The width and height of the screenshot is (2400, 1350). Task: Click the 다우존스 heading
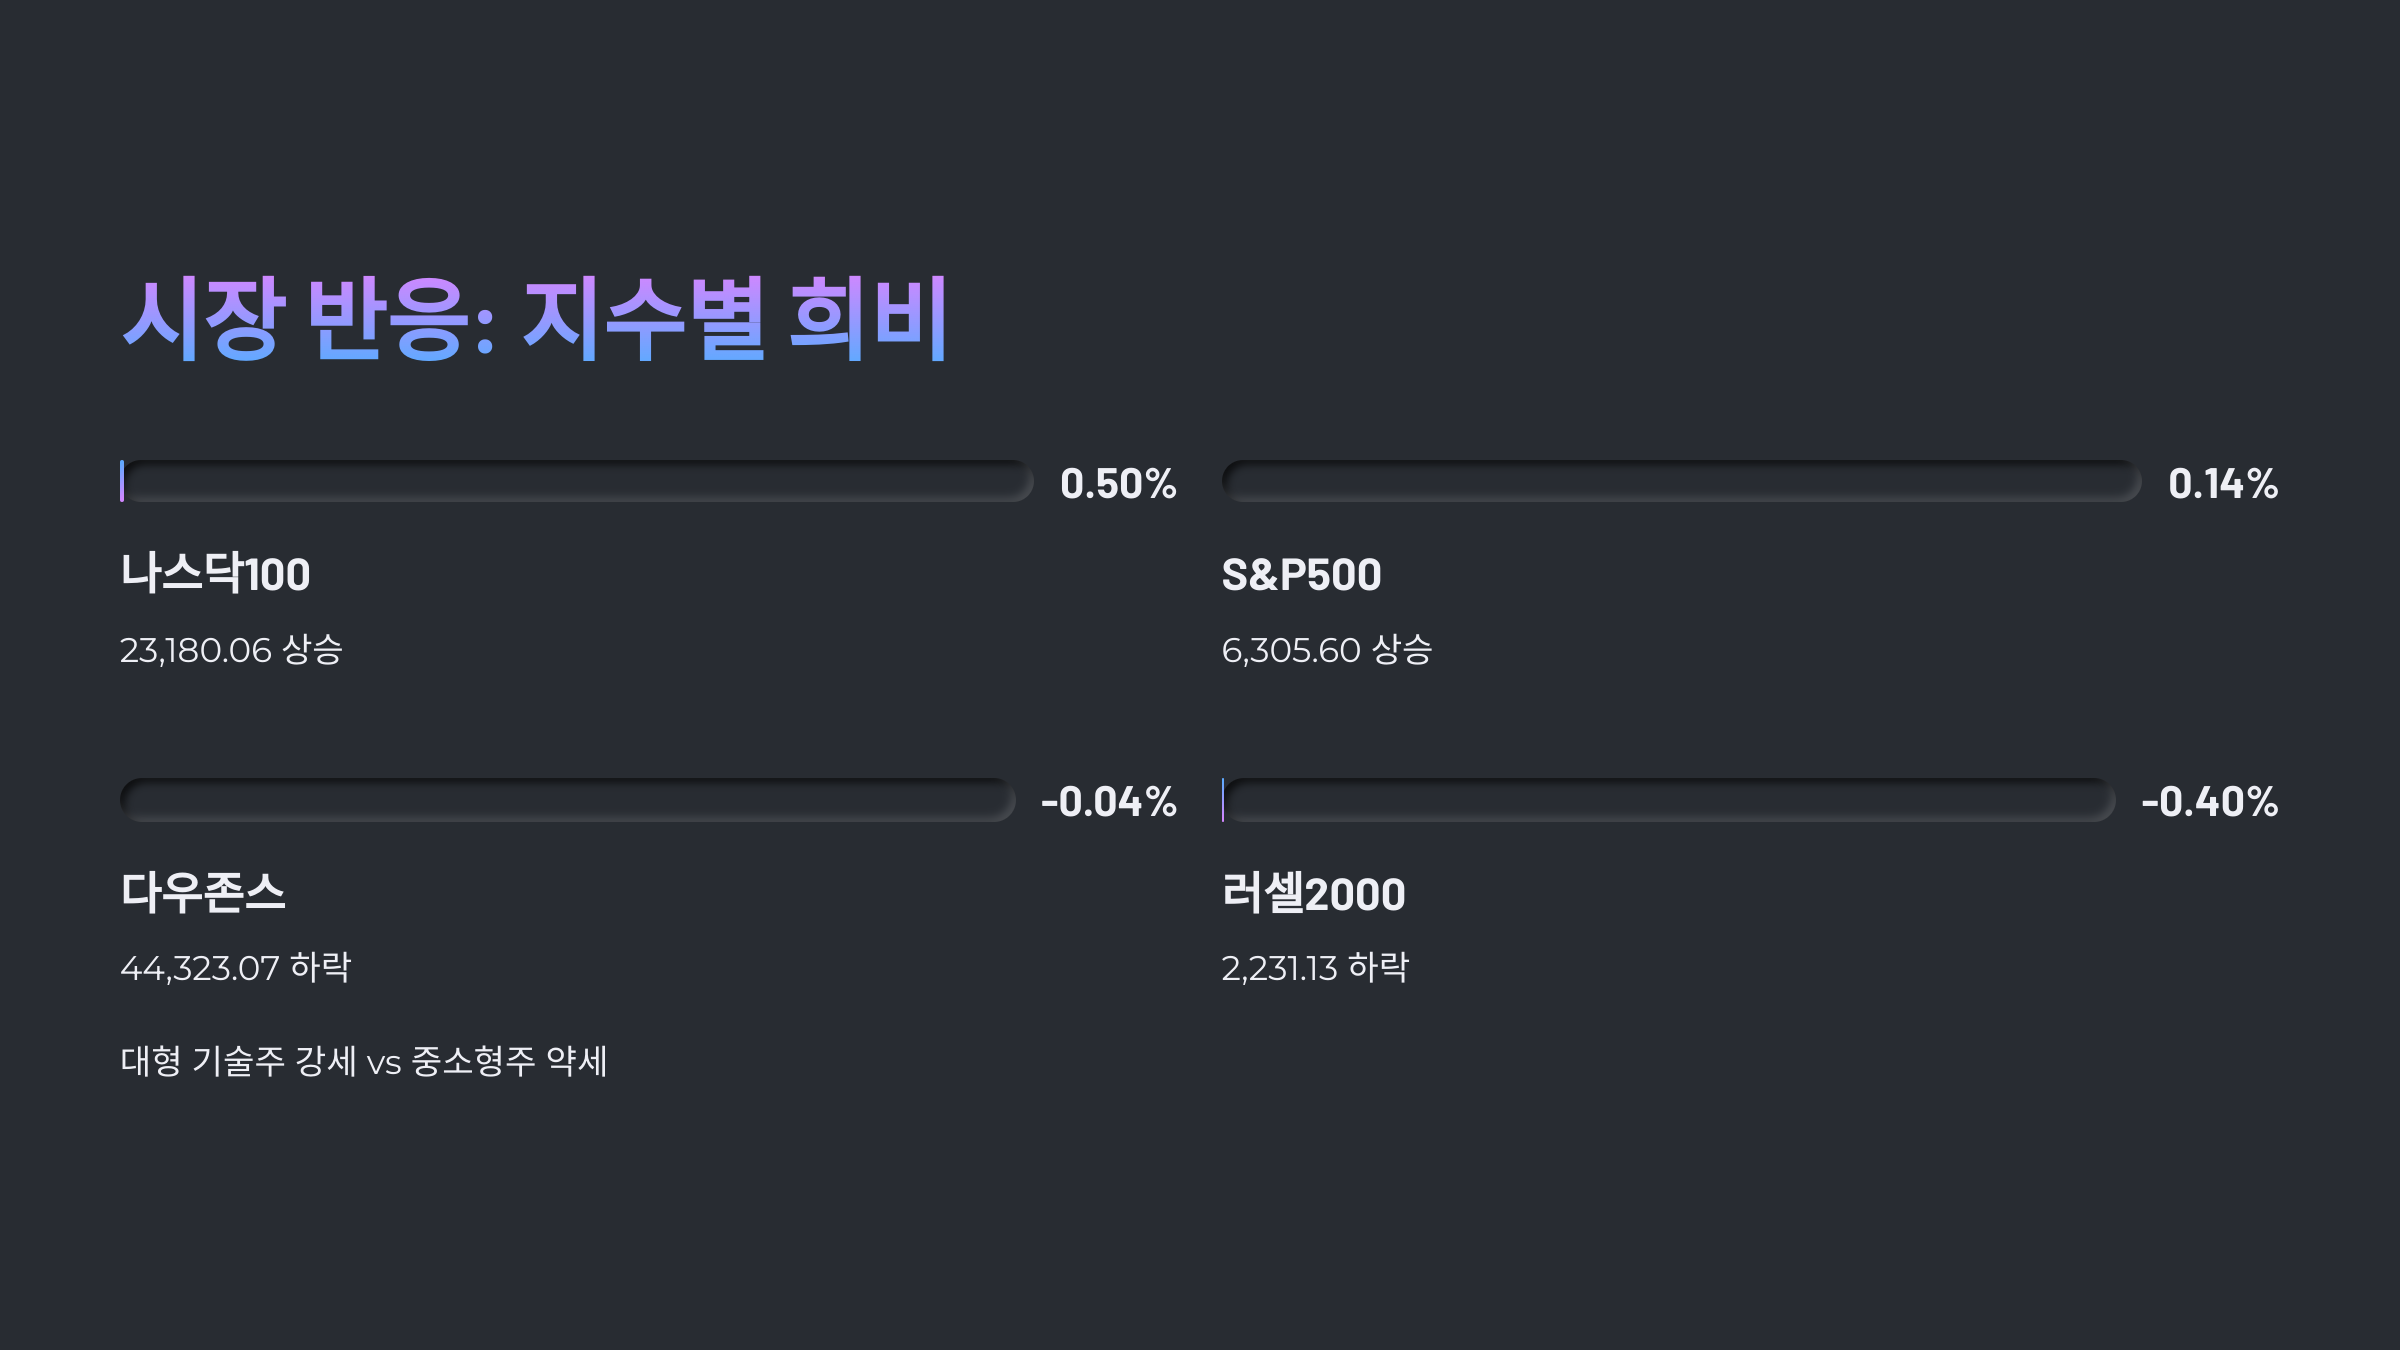203,892
